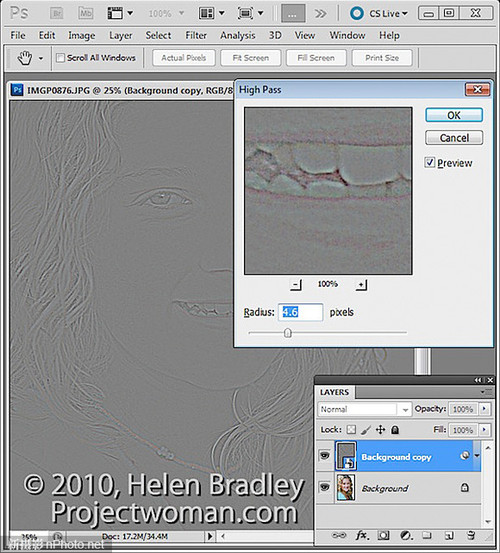The width and height of the screenshot is (500, 553).
Task: Cancel the High Pass dialog
Action: pos(454,138)
